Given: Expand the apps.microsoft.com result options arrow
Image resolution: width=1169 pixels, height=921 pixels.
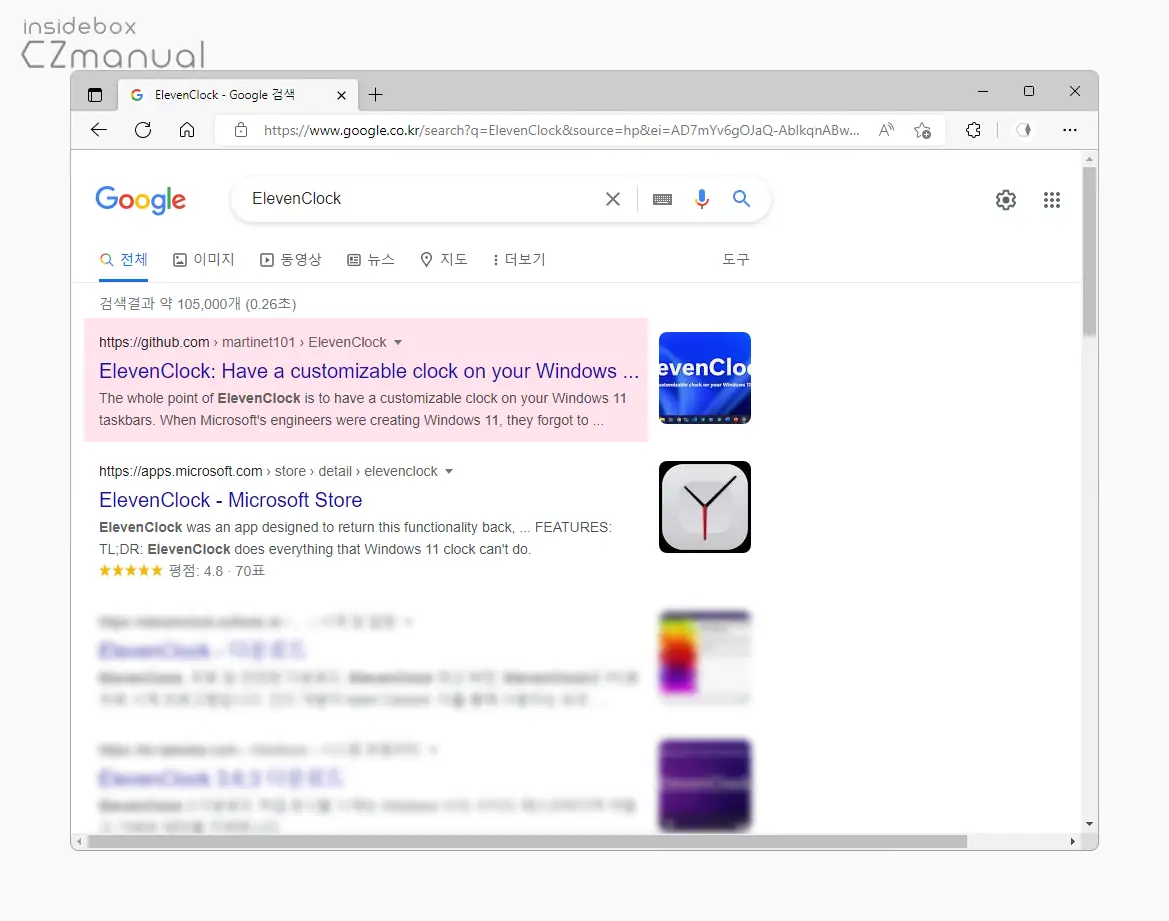Looking at the screenshot, I should pyautogui.click(x=449, y=471).
